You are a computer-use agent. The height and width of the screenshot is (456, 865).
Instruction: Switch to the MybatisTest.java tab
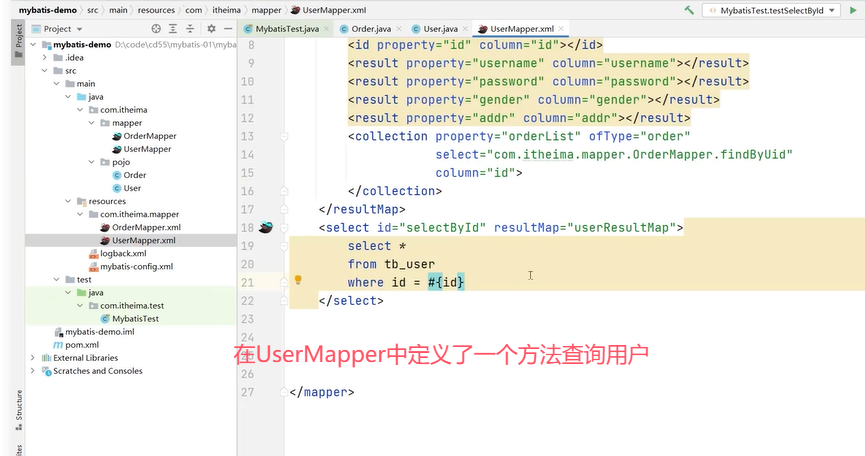(x=287, y=29)
